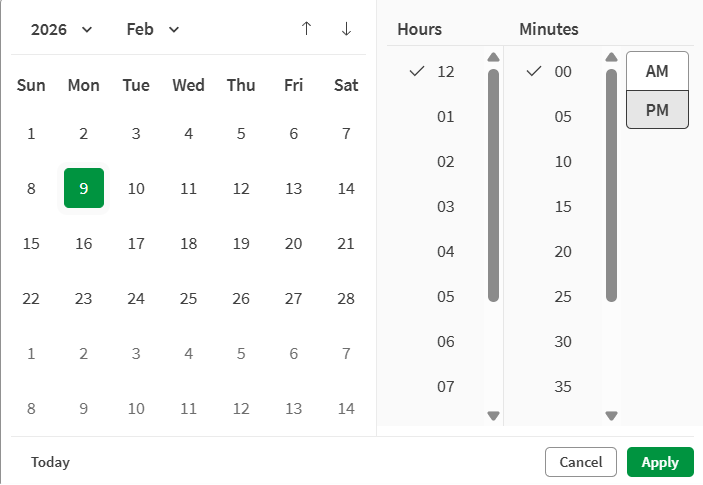Choose hour 05 from Hours list
Screen dimensions: 703x485
coord(446,297)
